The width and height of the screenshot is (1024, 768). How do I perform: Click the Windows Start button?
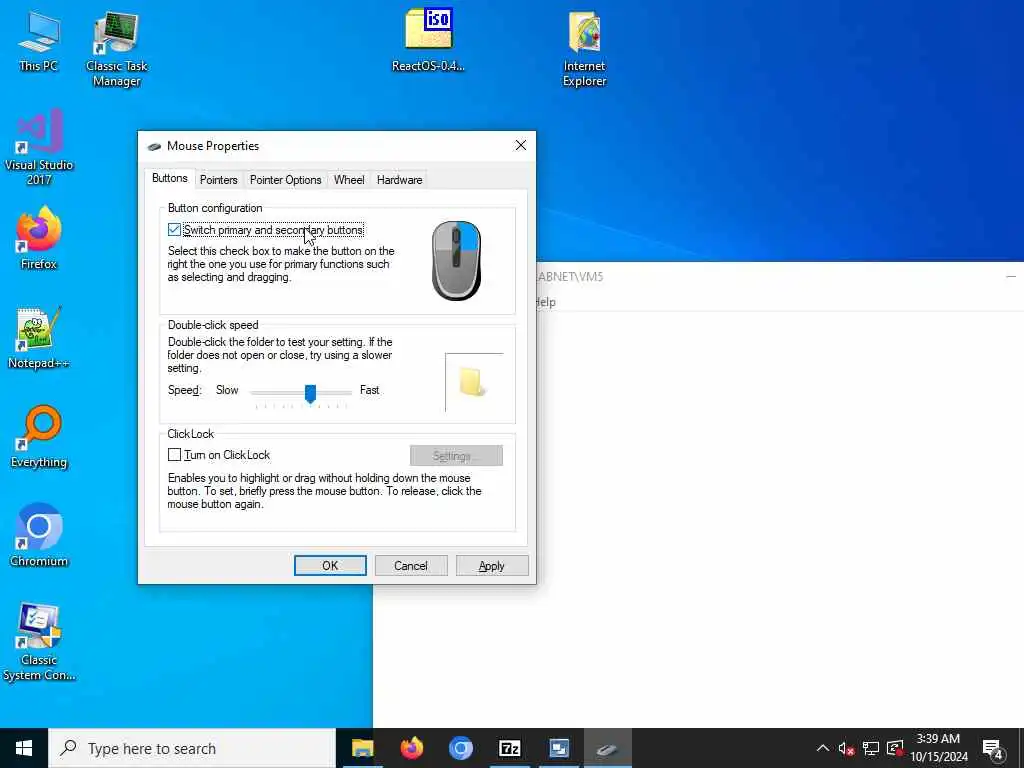pos(24,748)
